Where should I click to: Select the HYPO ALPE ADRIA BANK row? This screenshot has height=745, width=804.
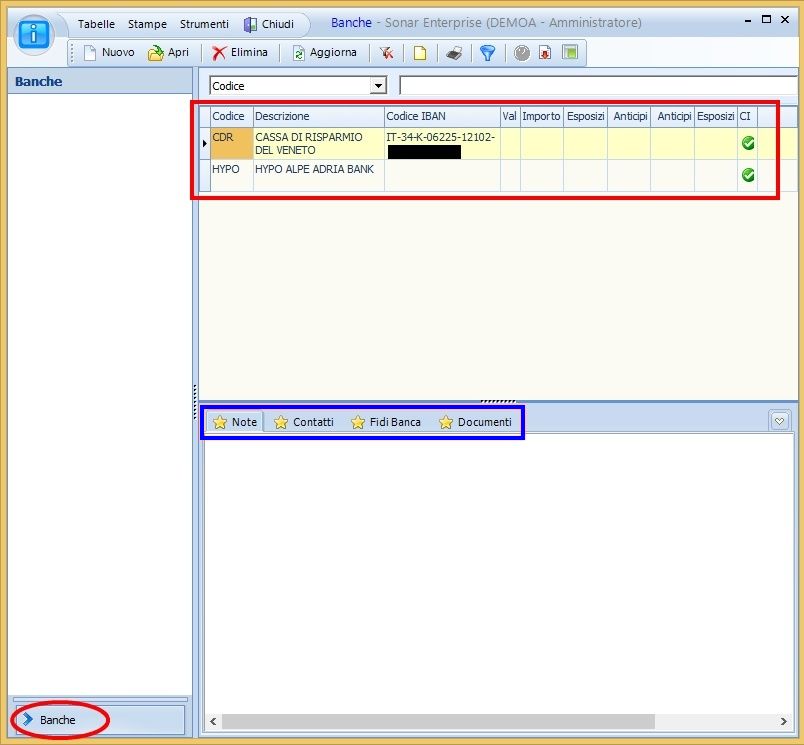(314, 170)
